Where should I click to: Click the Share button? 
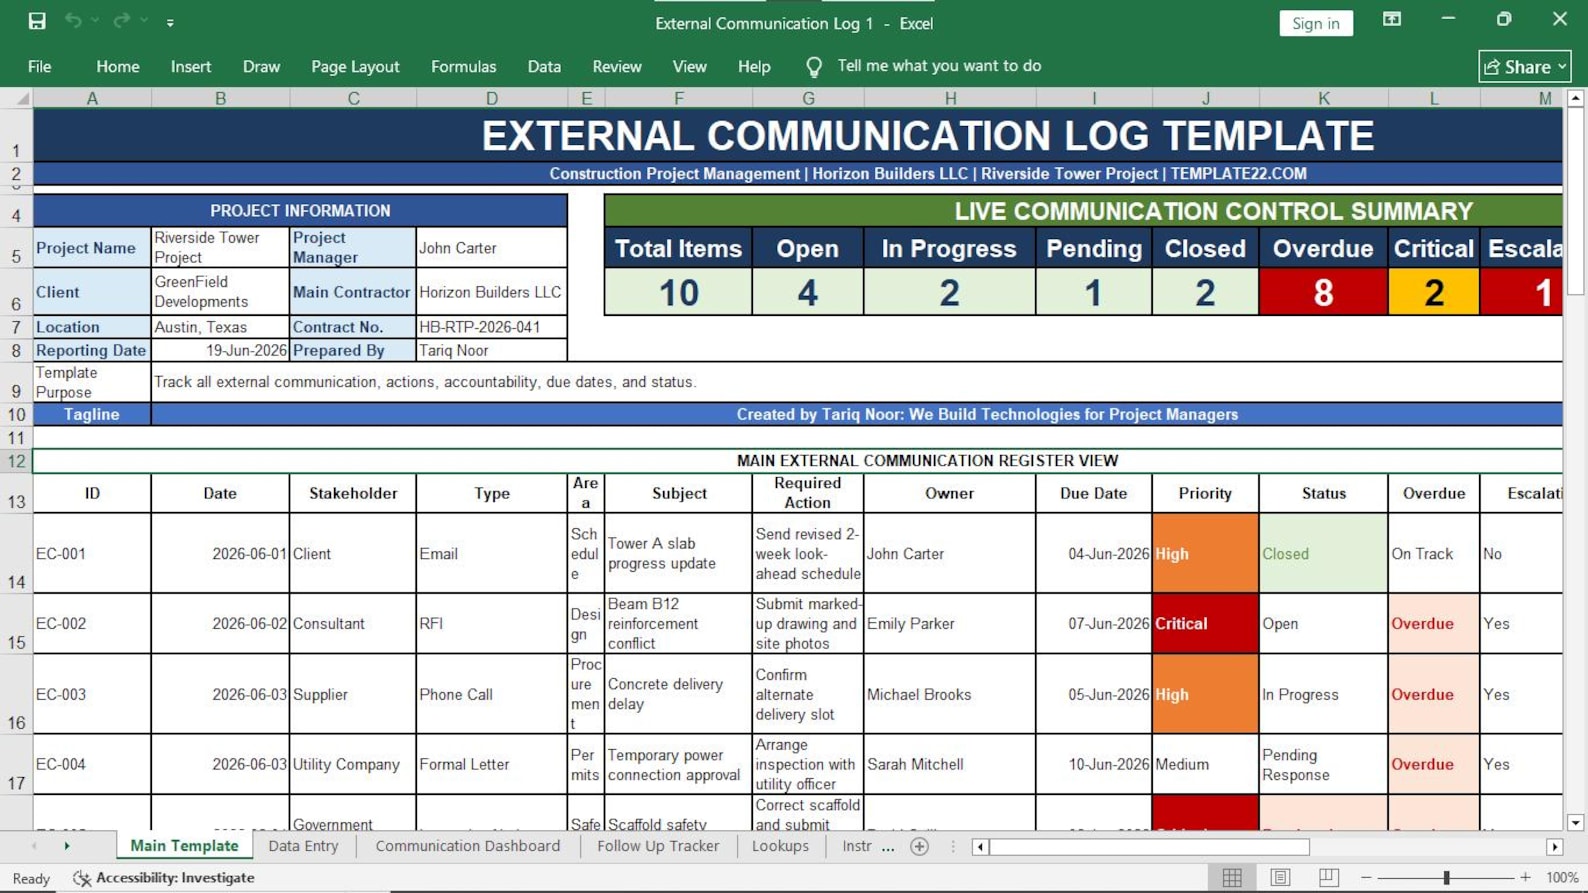(x=1525, y=67)
